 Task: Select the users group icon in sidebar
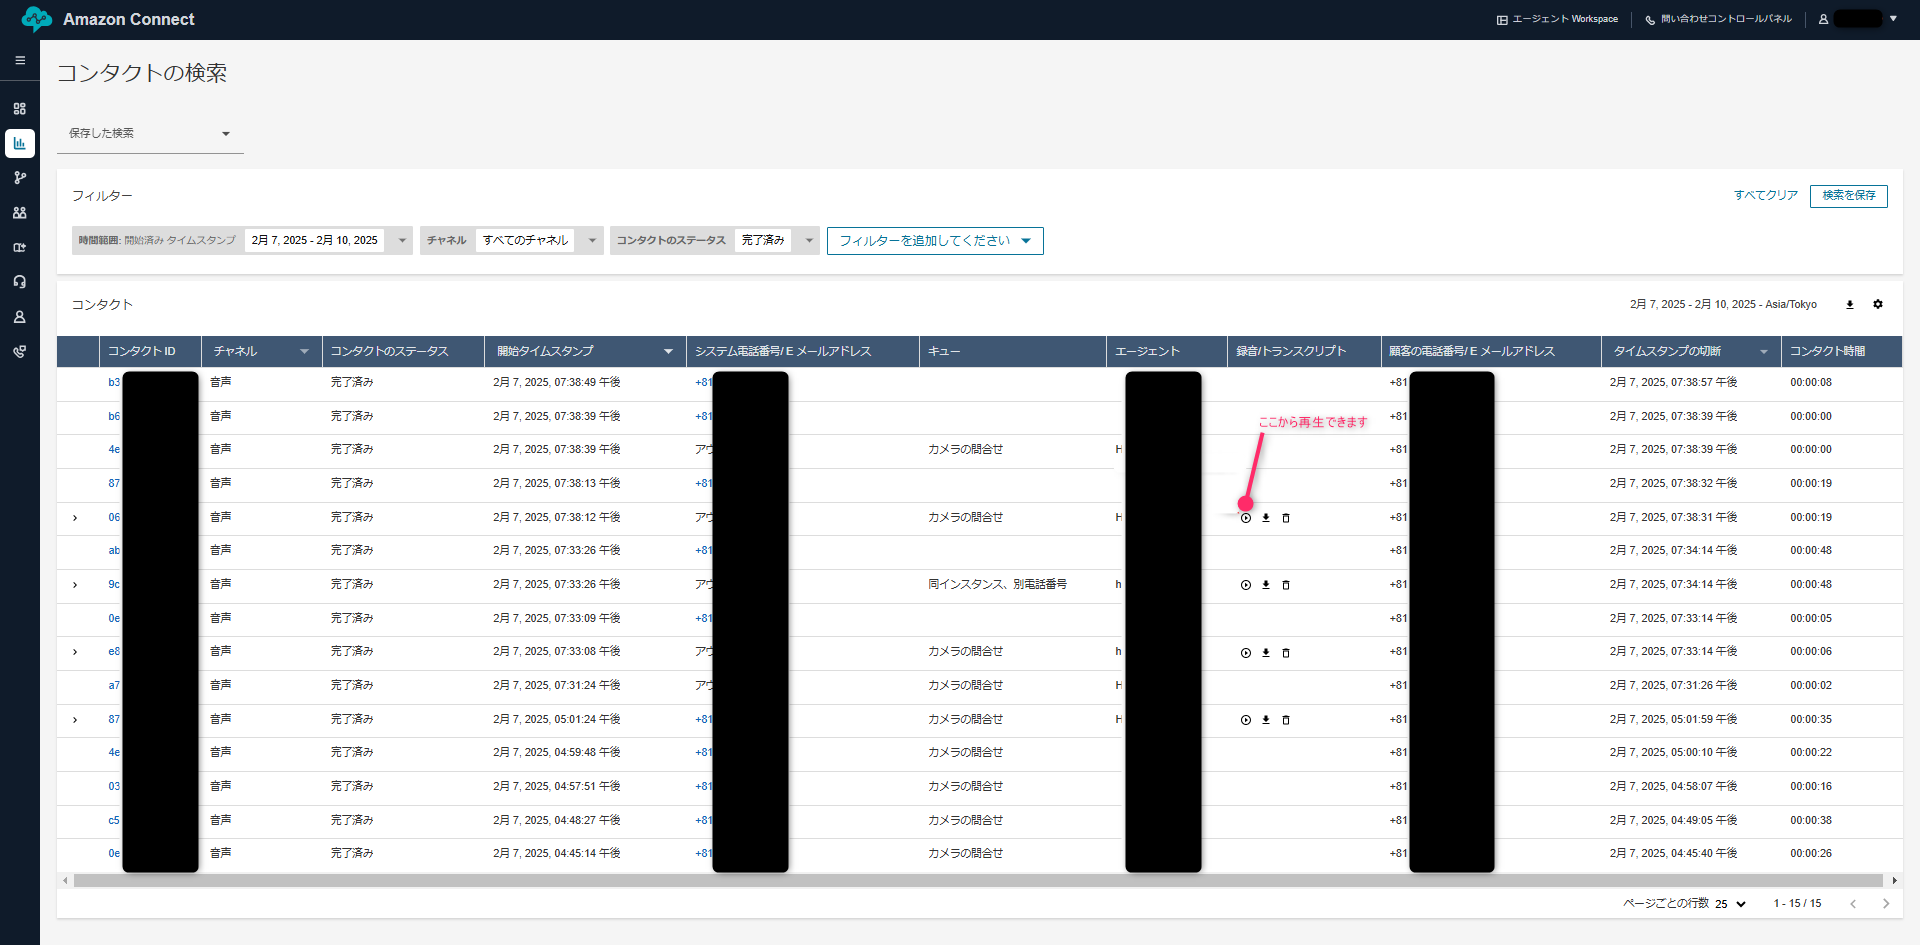(x=19, y=213)
